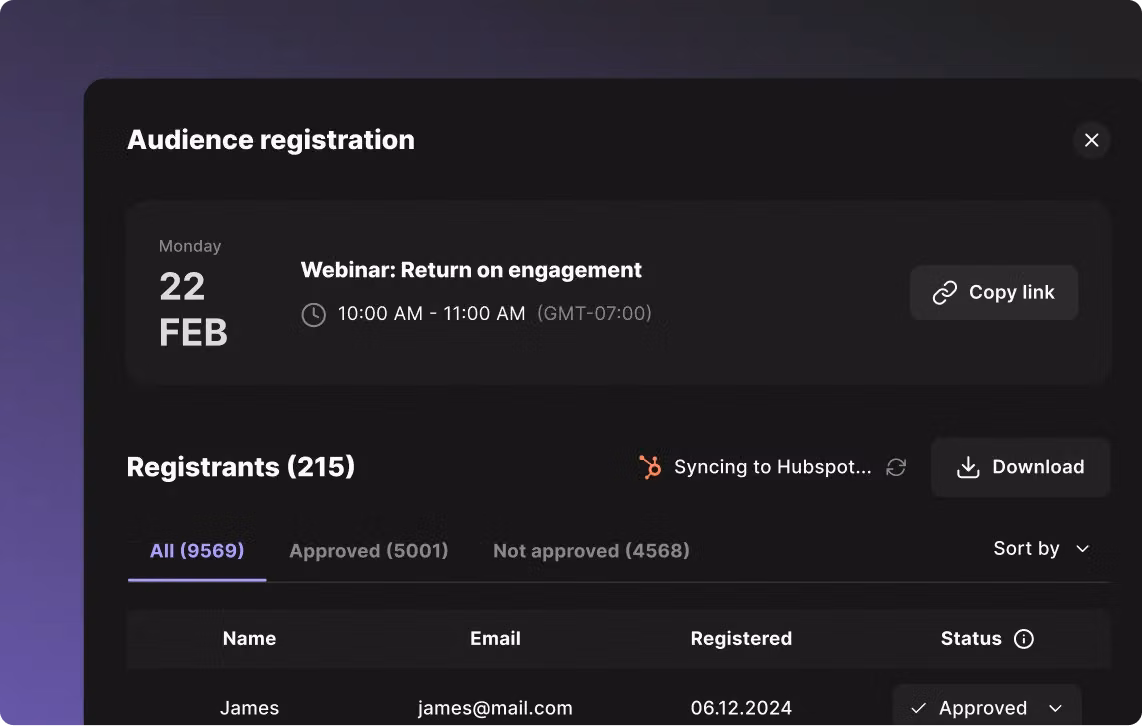
Task: Expand the Sort by dropdown
Action: point(1040,548)
